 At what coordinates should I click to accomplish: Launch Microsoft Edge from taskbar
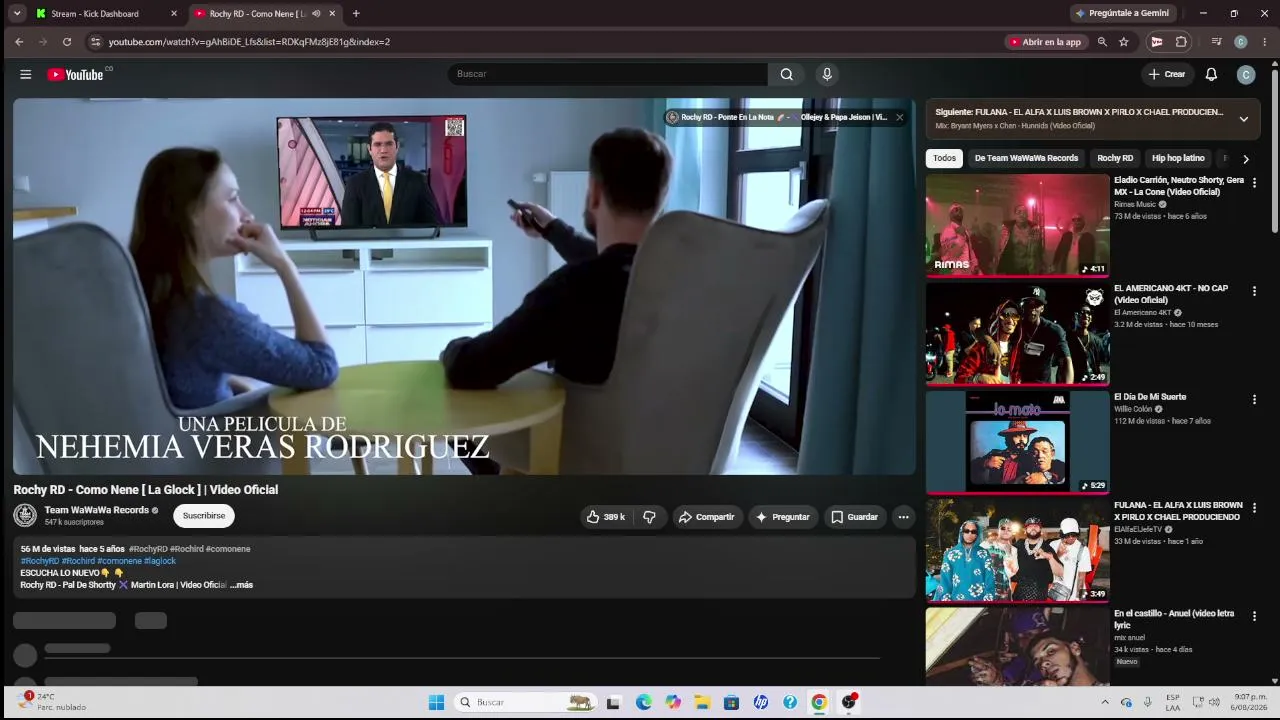click(x=643, y=702)
